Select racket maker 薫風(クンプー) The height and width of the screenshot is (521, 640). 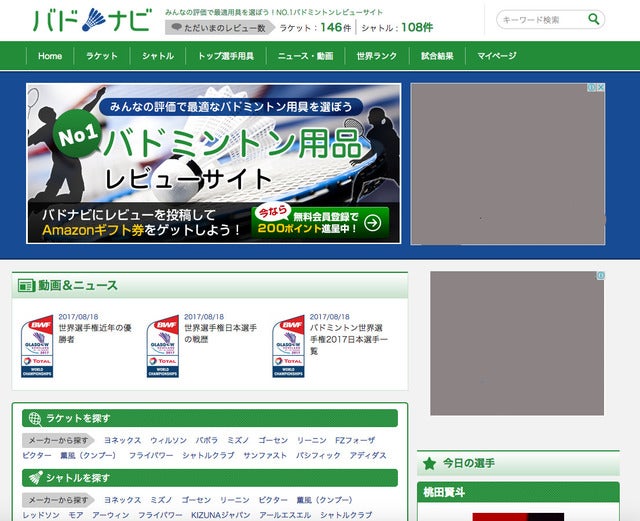[x=88, y=455]
